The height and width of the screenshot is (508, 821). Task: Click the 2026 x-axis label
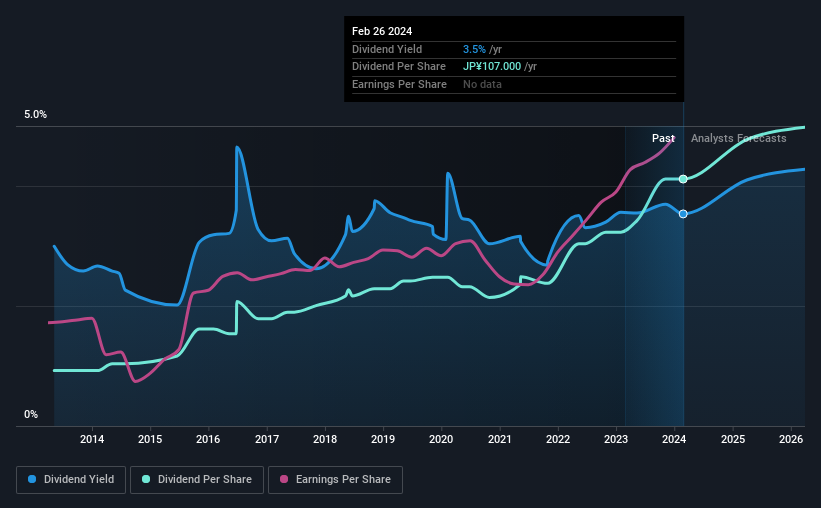(x=791, y=439)
